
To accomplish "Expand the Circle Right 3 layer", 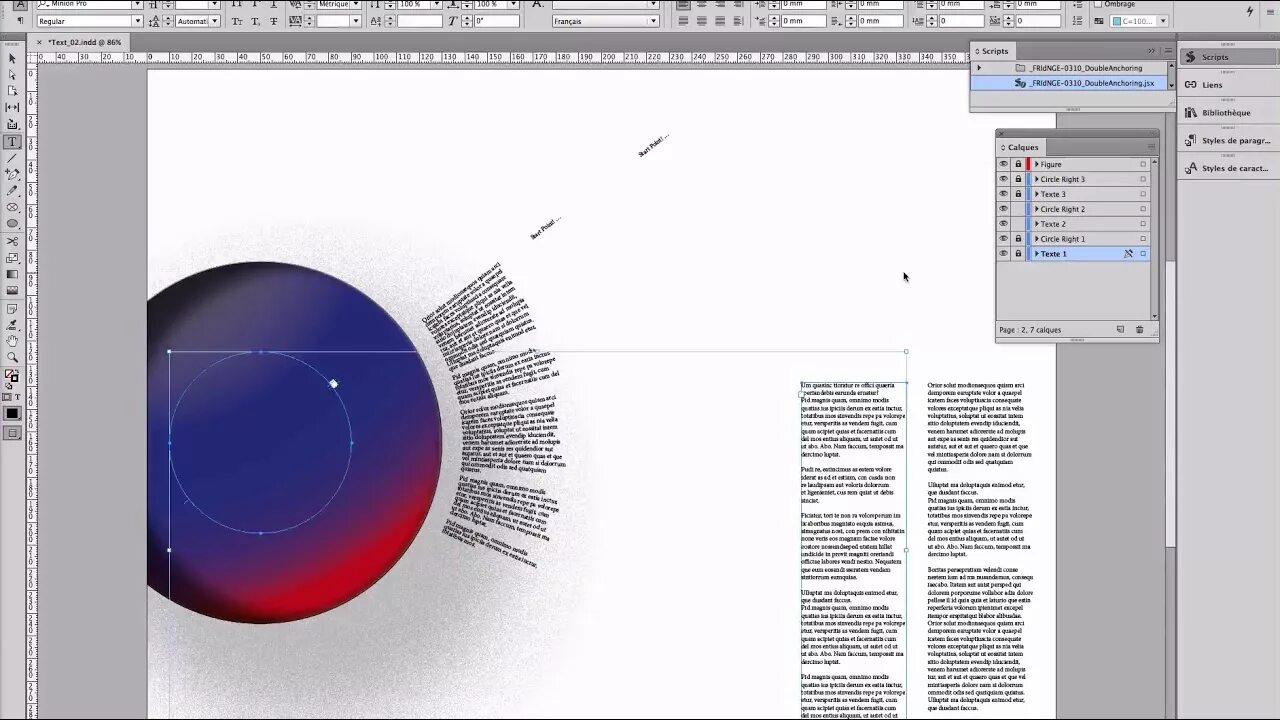I will pyautogui.click(x=1036, y=179).
